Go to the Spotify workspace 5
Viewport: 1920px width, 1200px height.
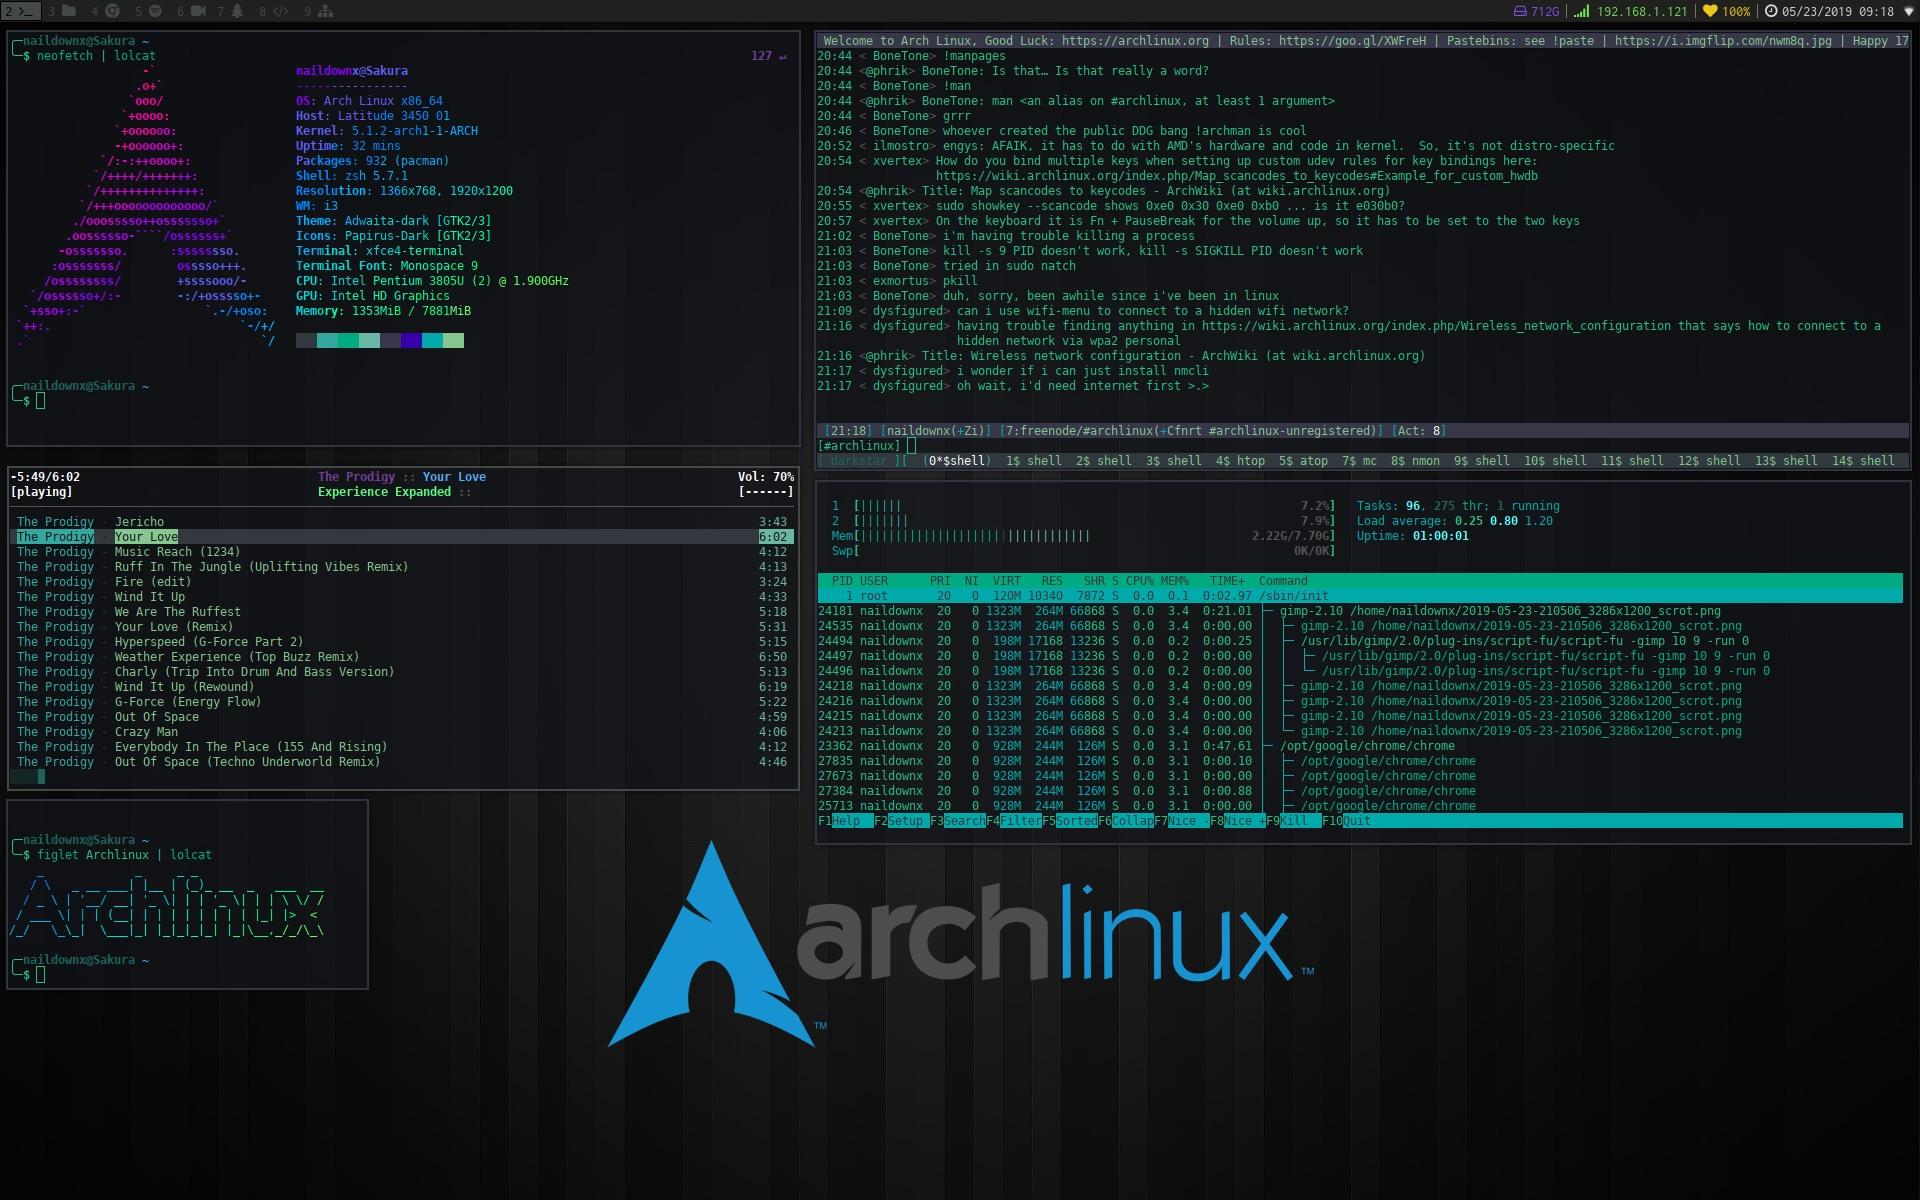(149, 11)
